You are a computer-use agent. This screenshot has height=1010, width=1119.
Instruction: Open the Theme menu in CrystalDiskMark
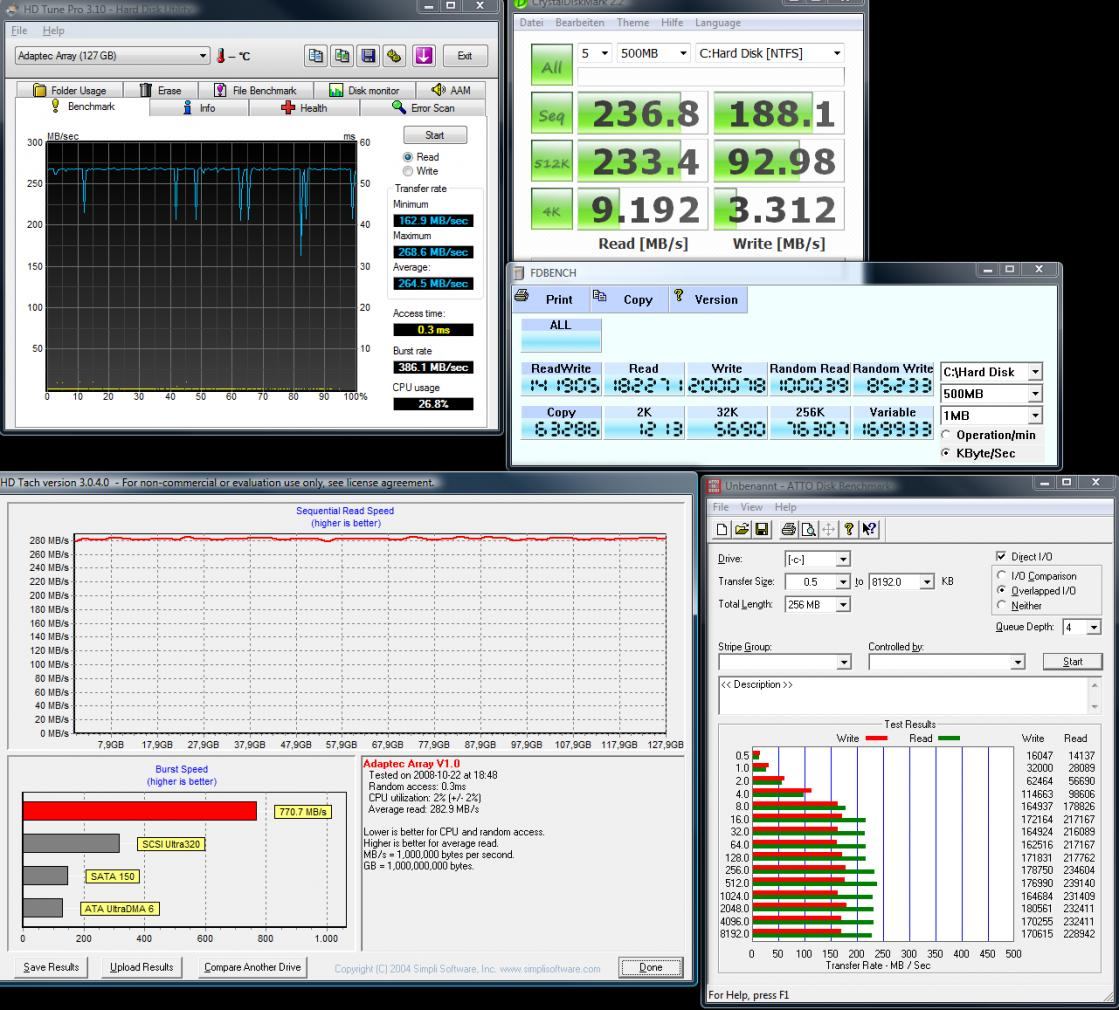[x=633, y=23]
